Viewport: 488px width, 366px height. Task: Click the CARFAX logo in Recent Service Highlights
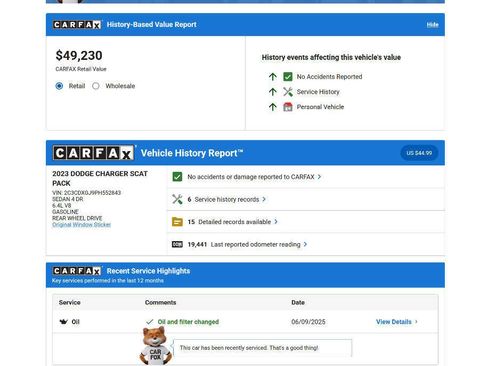click(77, 271)
